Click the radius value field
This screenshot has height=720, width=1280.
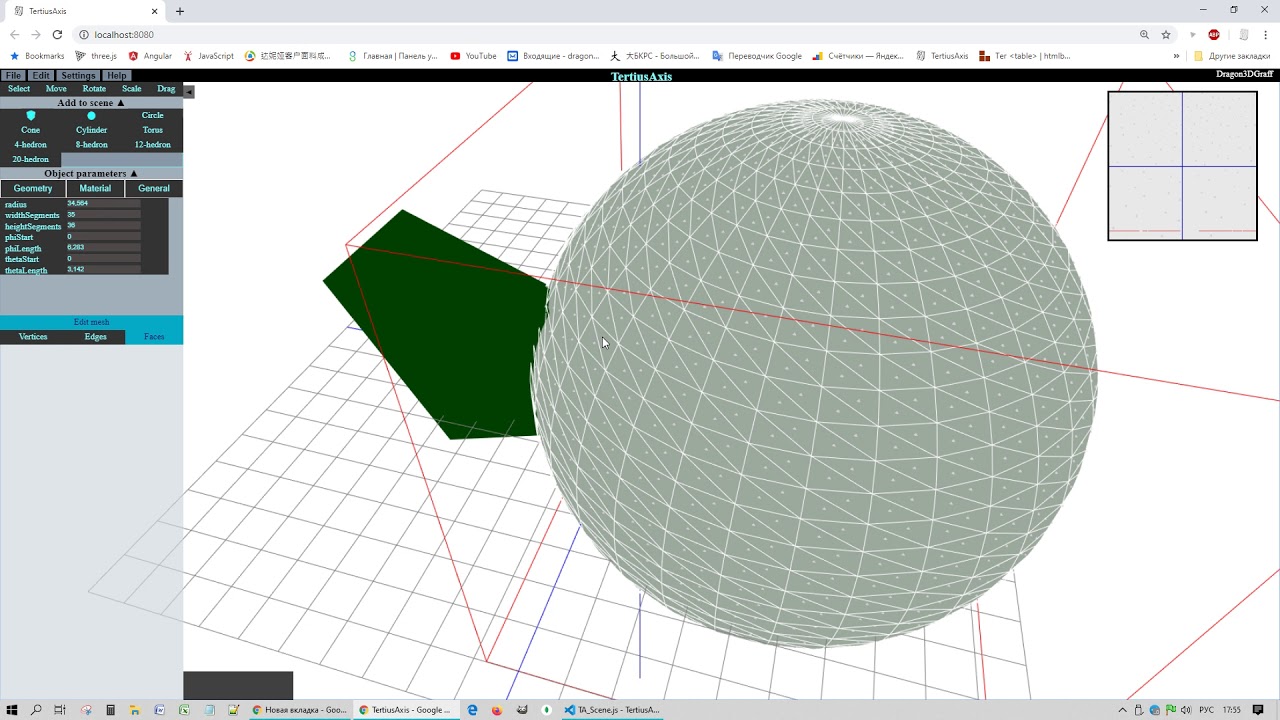click(103, 204)
